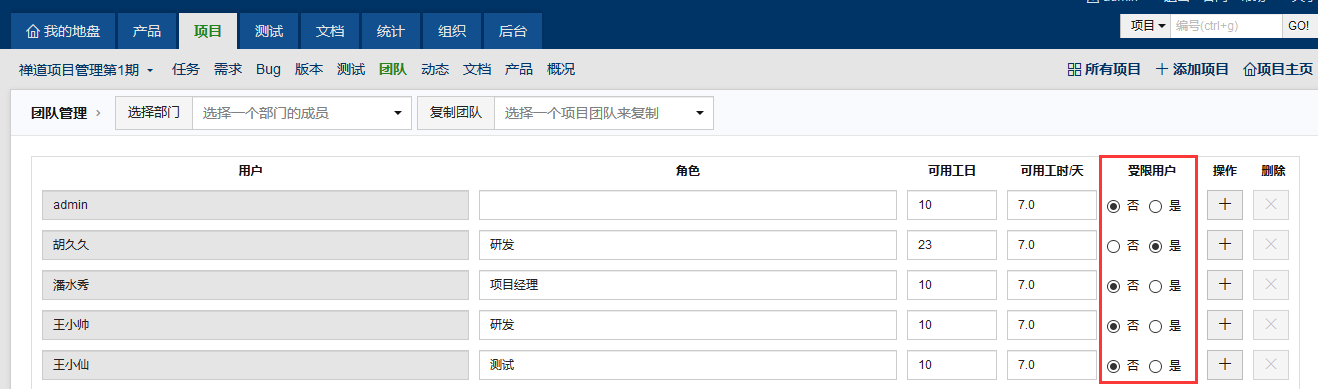Click the delete X in 胡久久 row
1318x389 pixels.
click(1271, 245)
